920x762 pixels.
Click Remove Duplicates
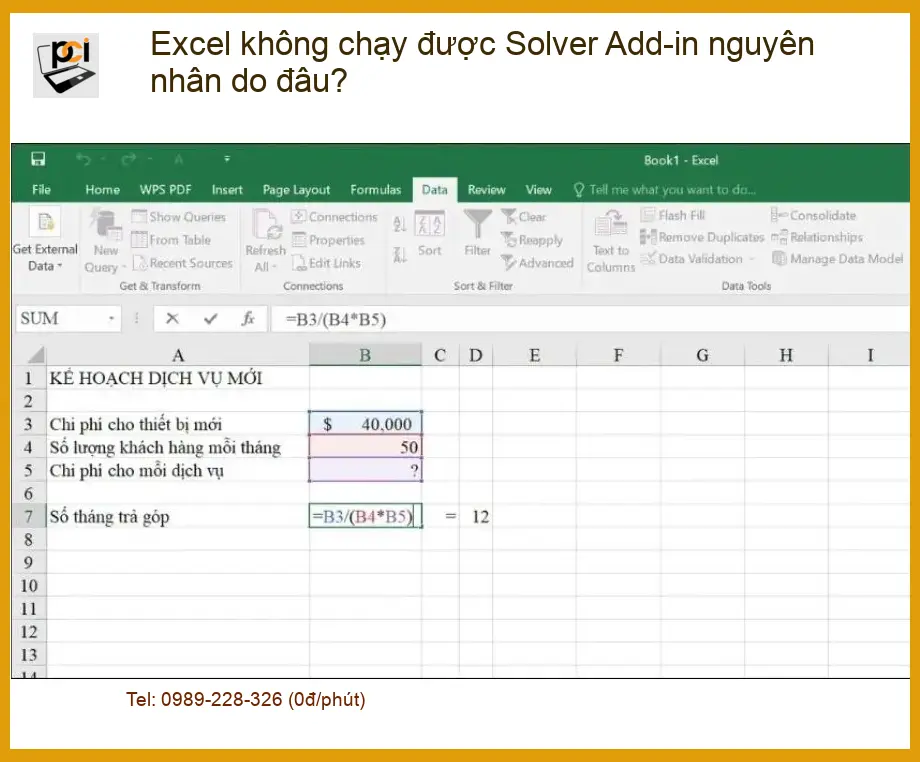click(702, 237)
